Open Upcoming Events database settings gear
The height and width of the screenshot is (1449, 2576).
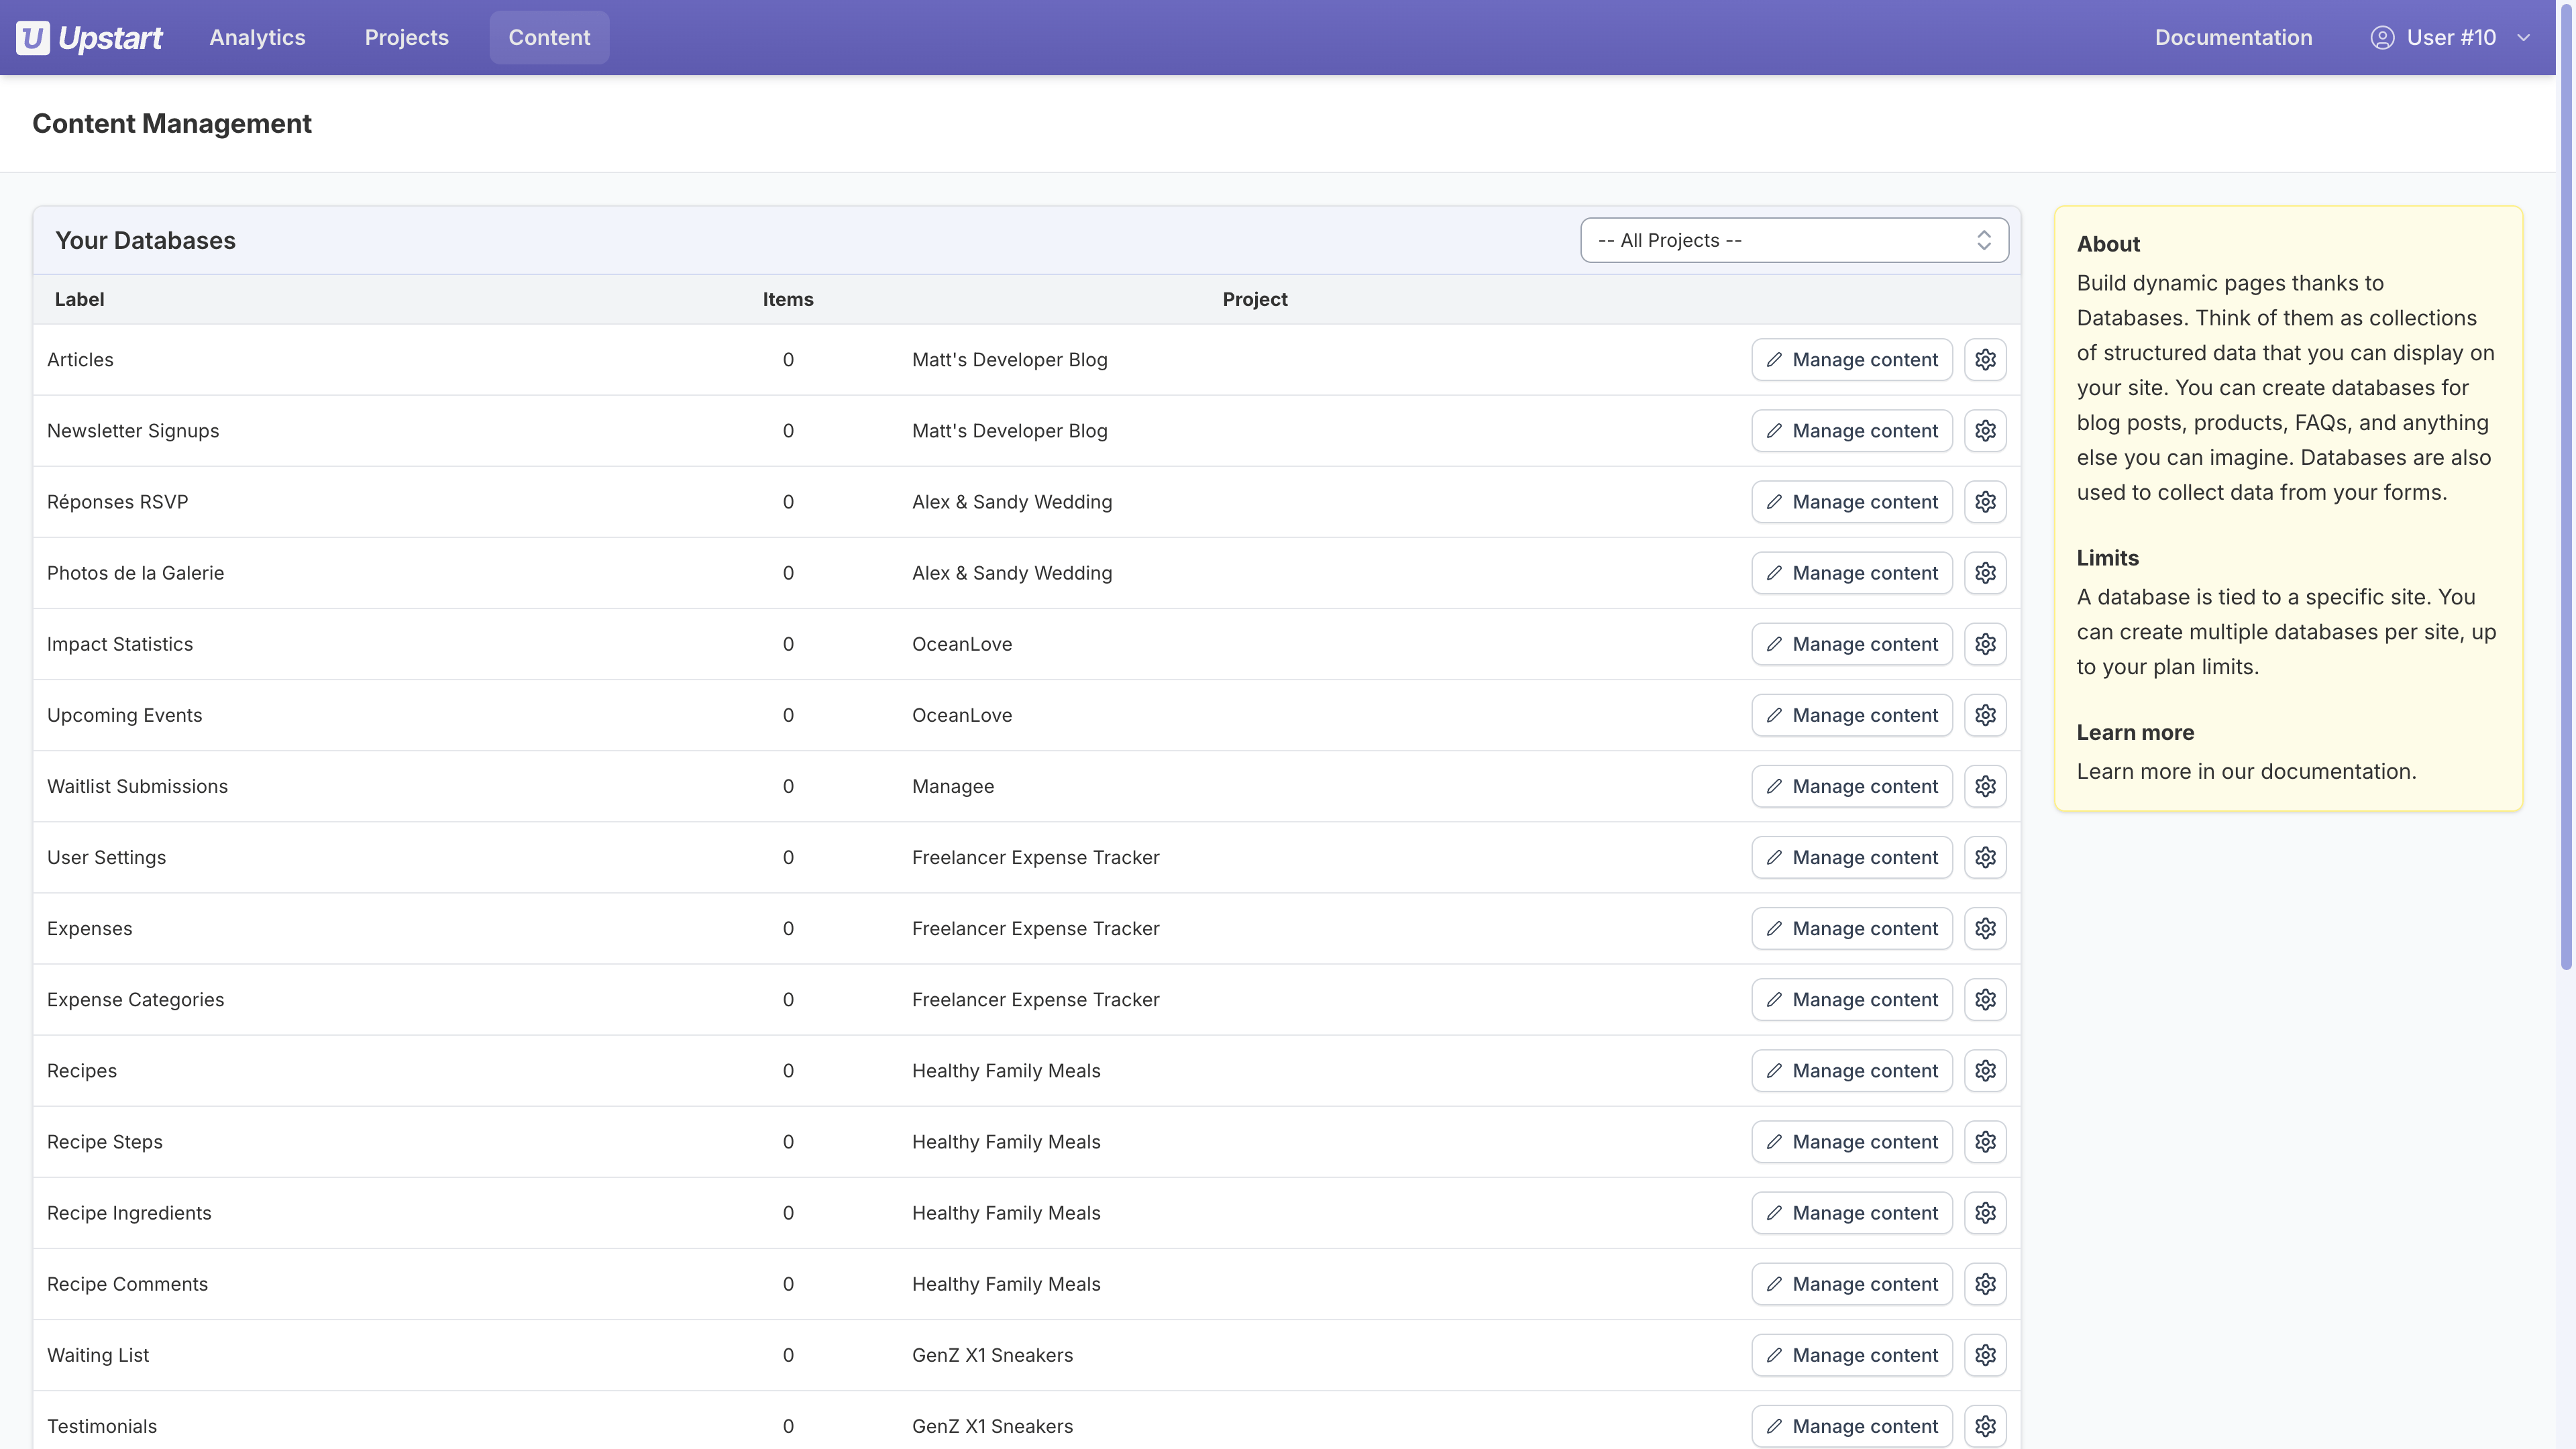[1985, 715]
